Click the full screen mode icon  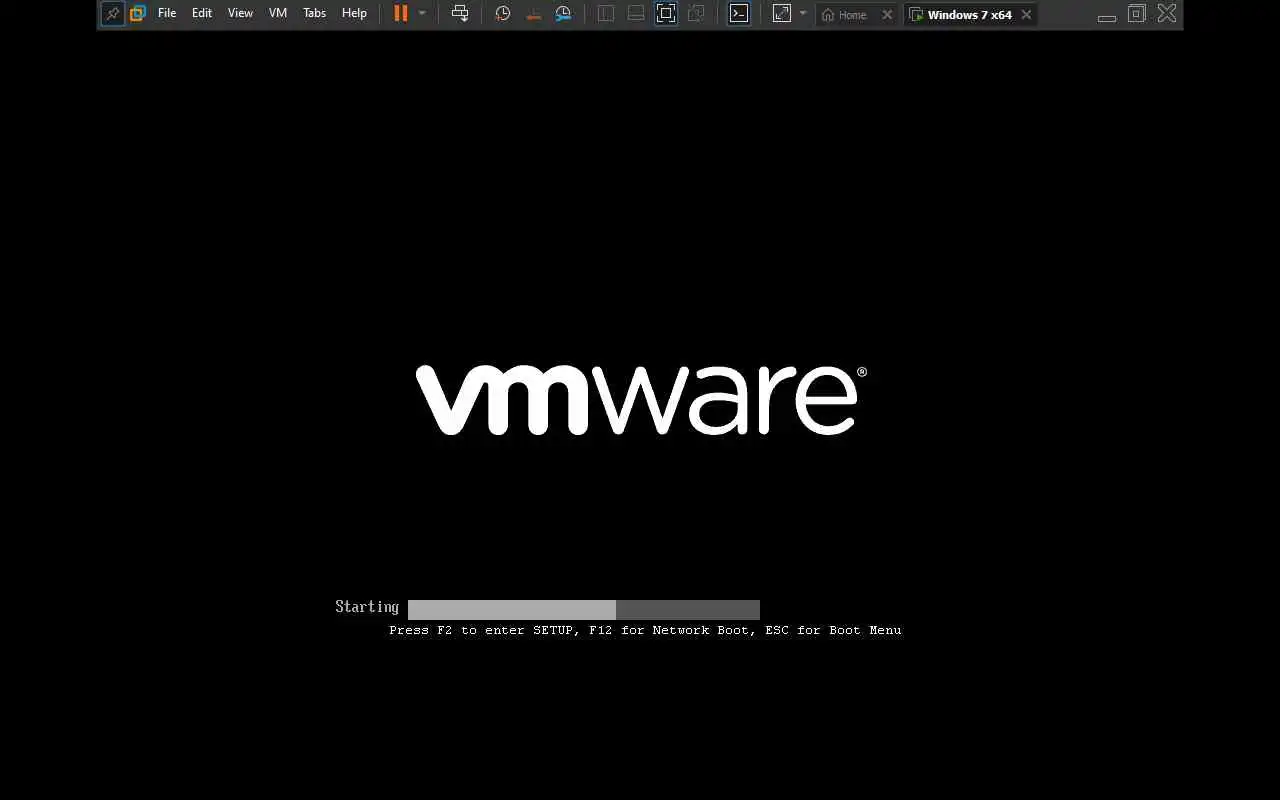[666, 14]
